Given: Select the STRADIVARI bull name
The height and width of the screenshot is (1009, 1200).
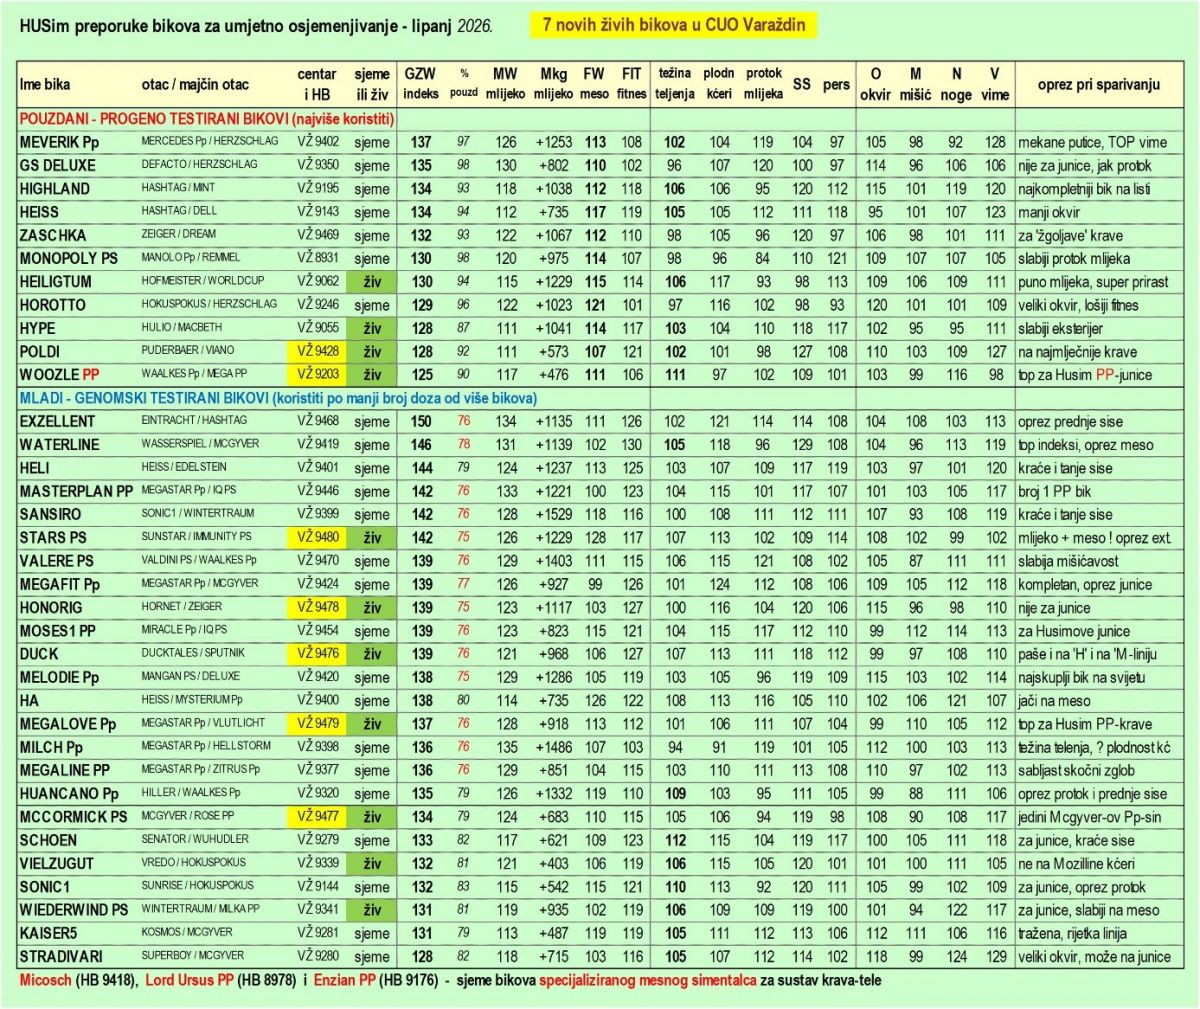Looking at the screenshot, I should pos(61,956).
